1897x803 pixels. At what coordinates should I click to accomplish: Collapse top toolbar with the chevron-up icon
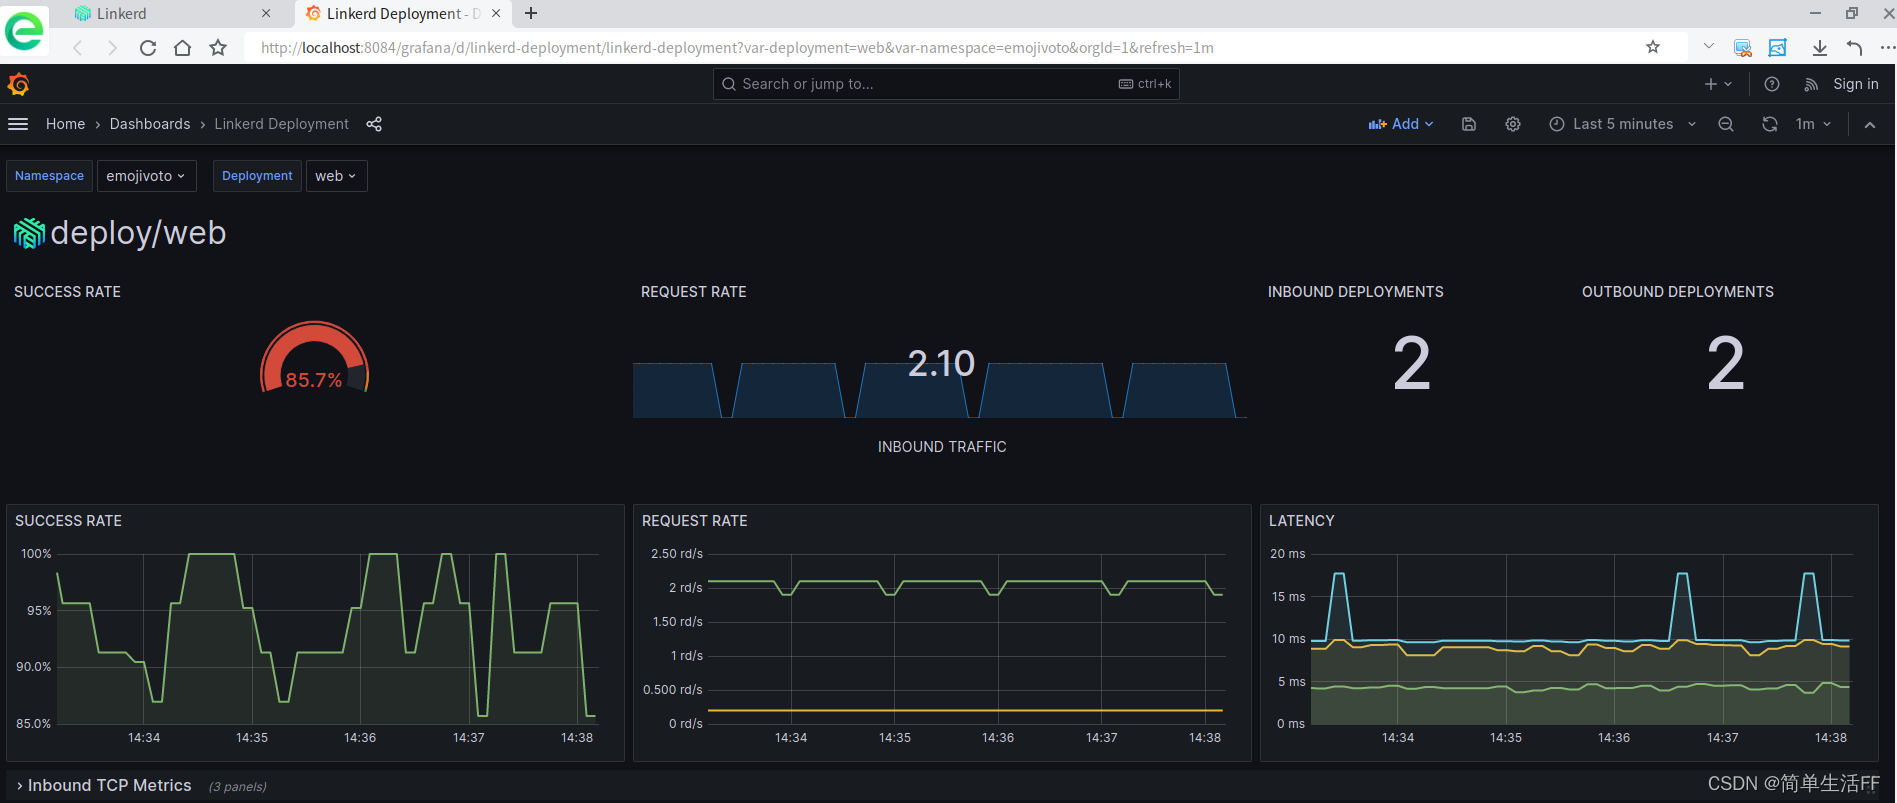1870,124
